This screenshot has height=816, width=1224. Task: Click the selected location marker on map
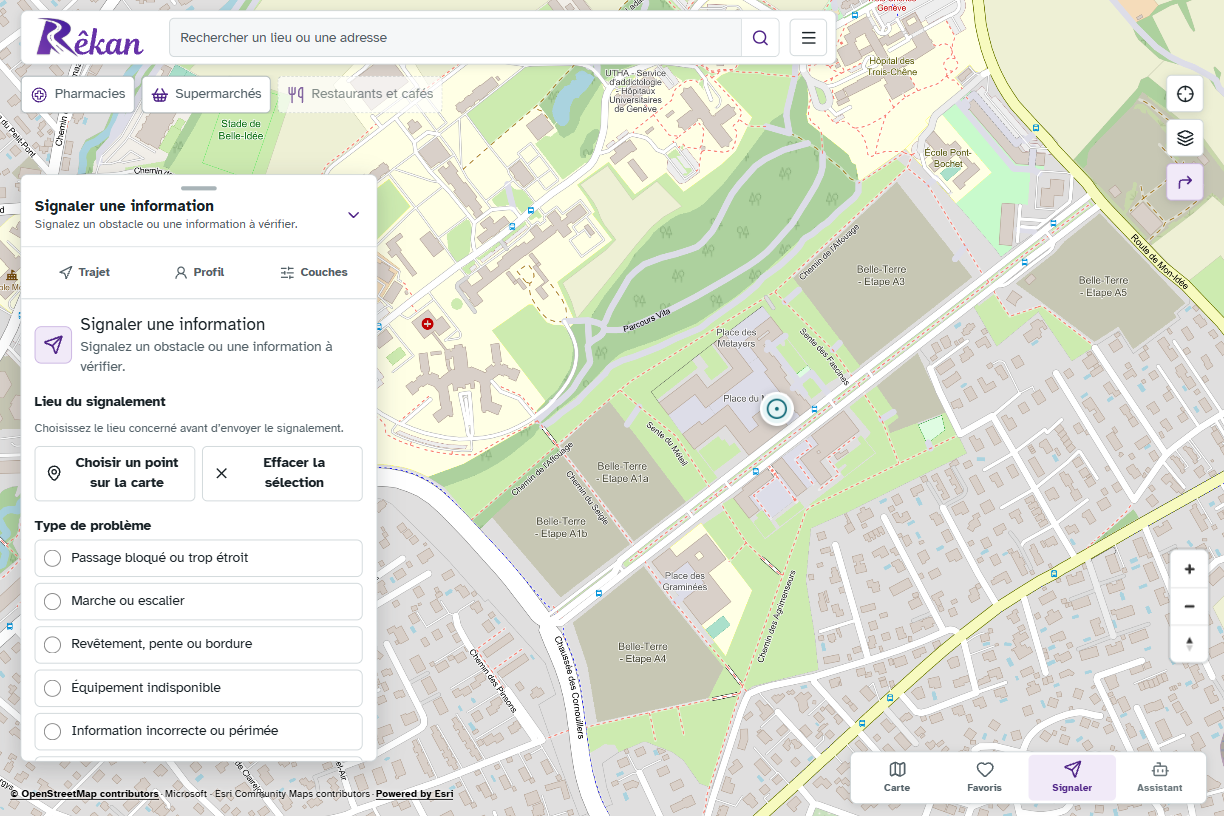[x=776, y=408]
